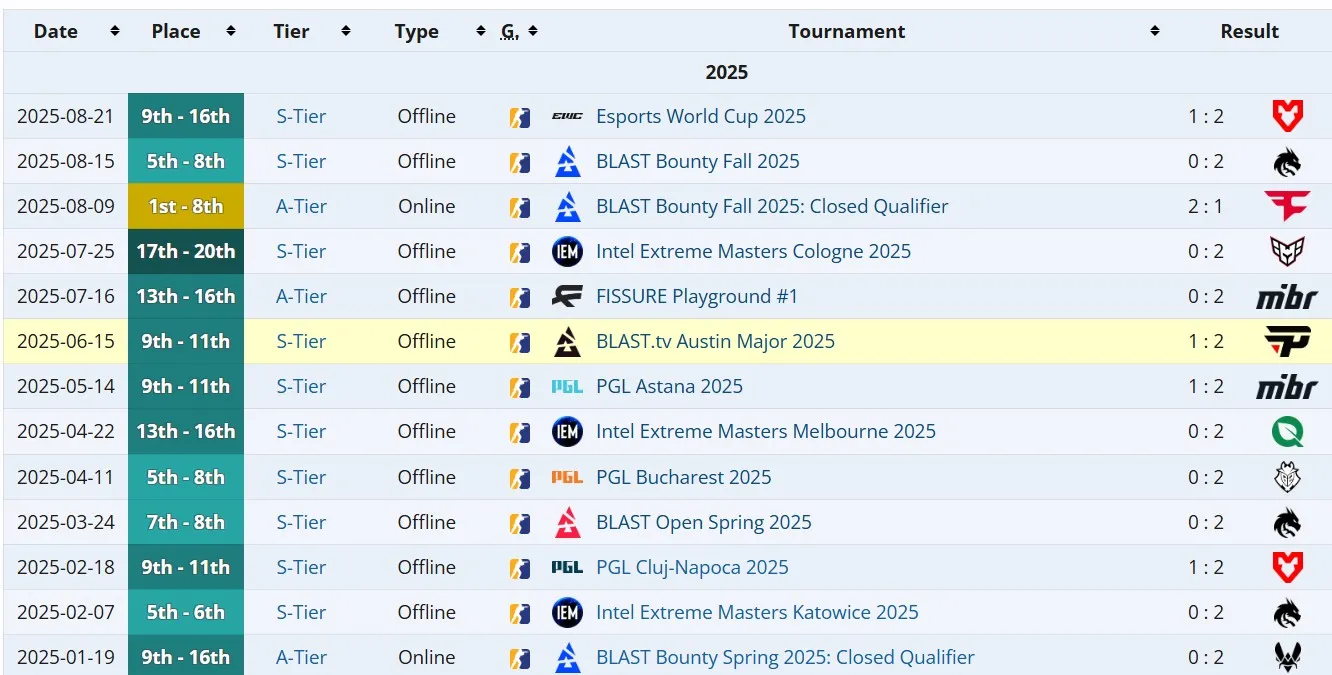Click the FISSURE icon beside Playground #1
The width and height of the screenshot is (1332, 675).
pos(567,296)
